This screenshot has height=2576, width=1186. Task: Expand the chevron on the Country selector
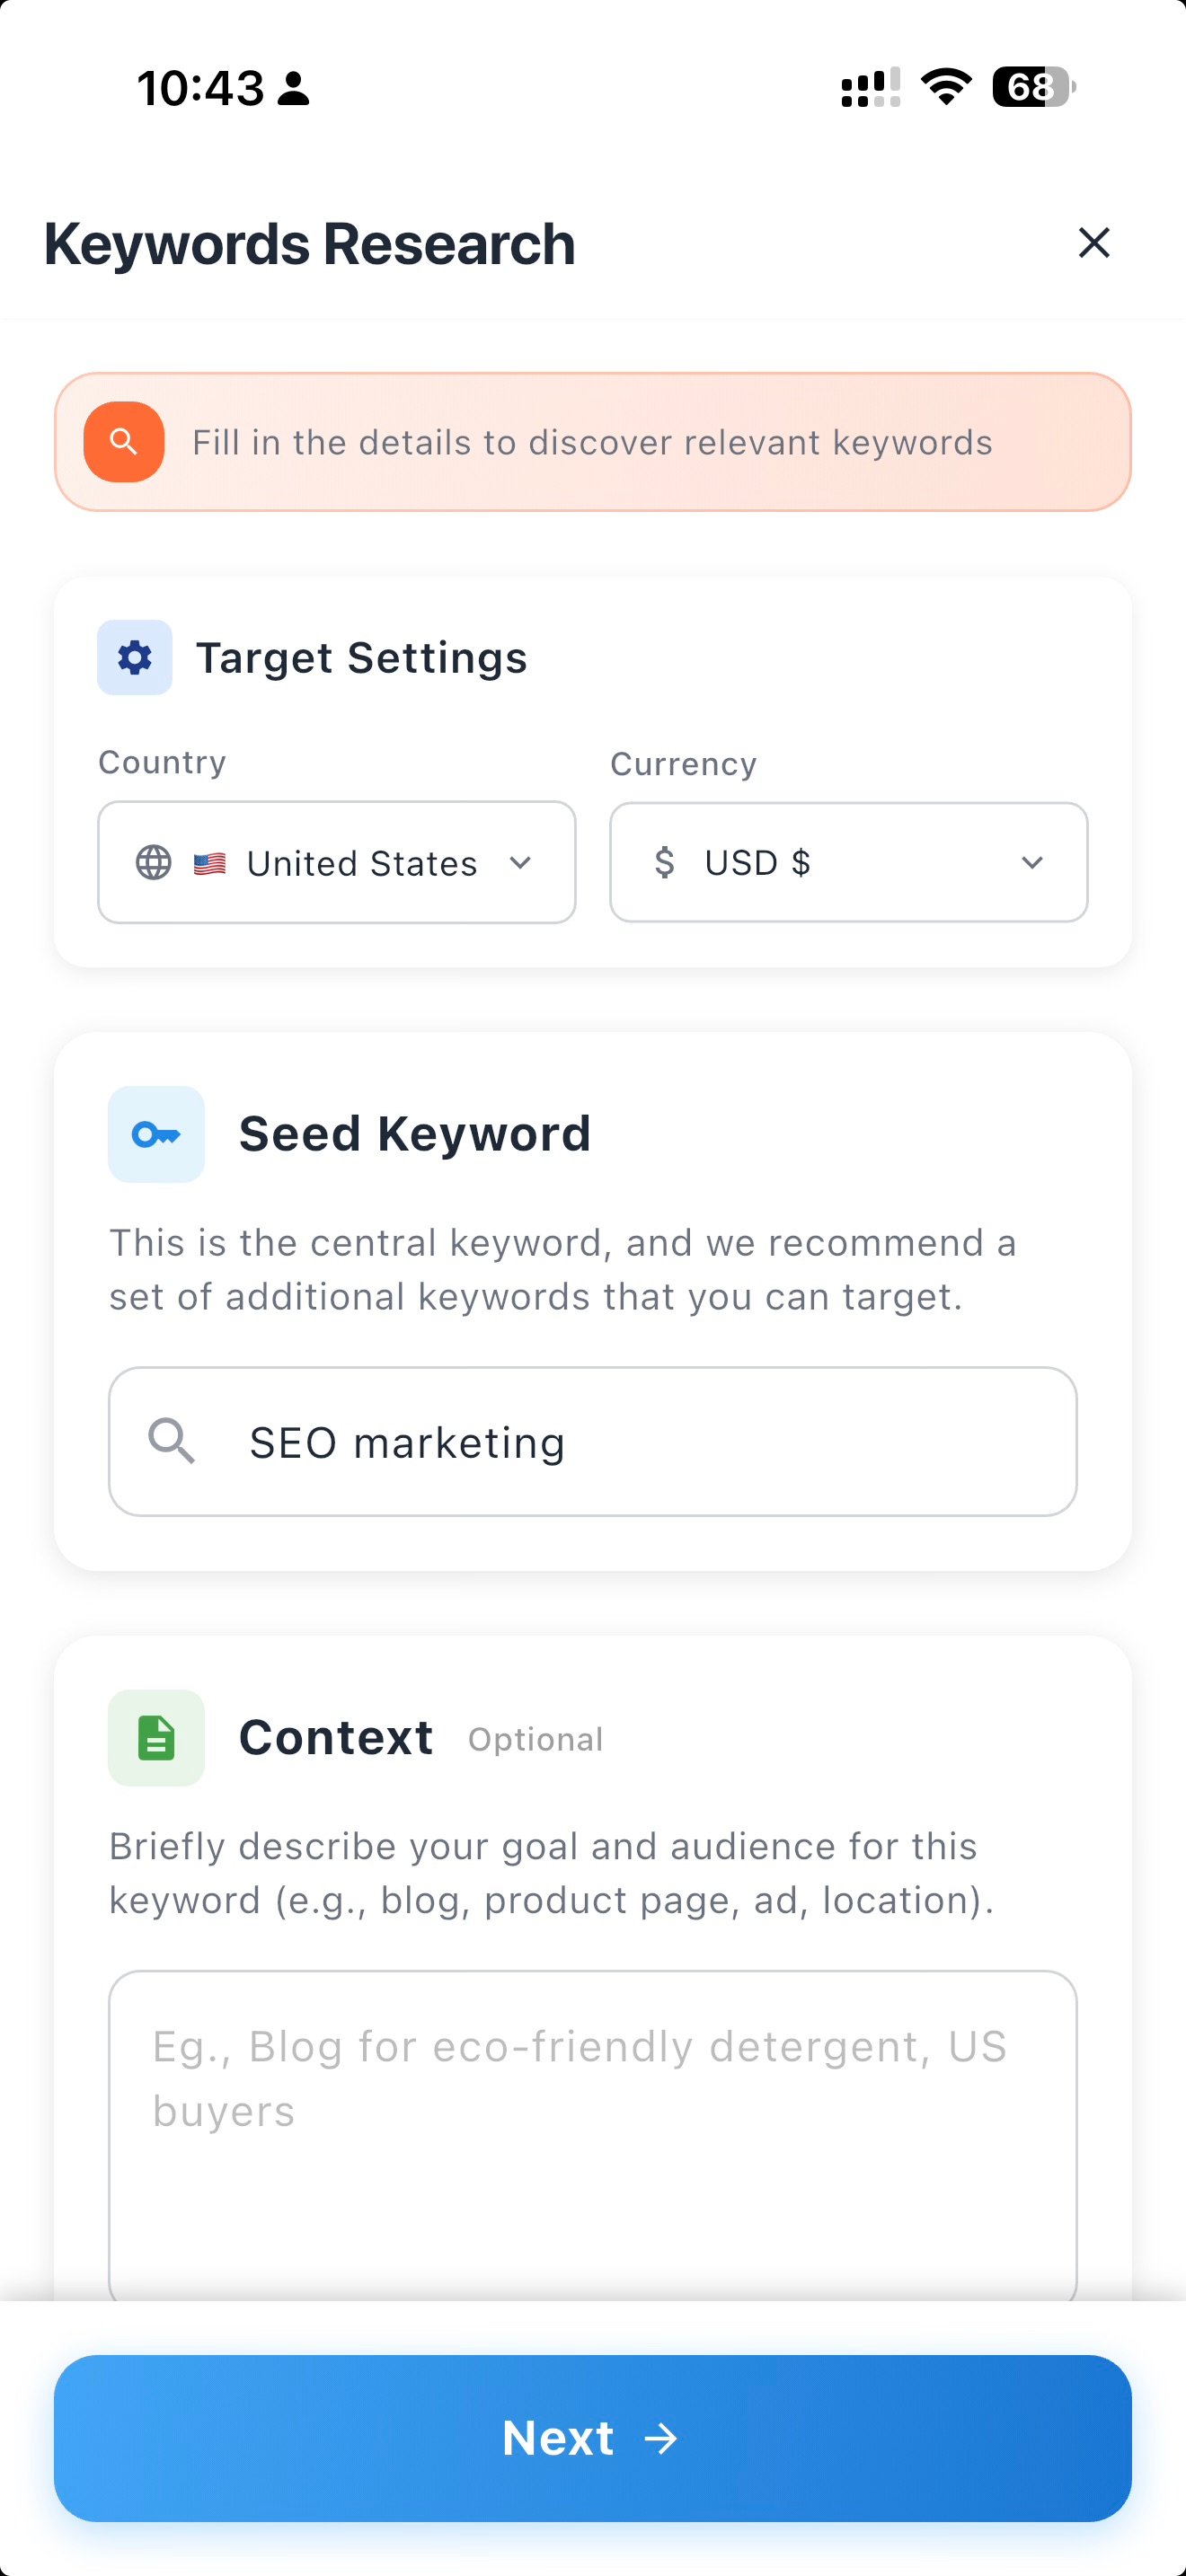[521, 862]
